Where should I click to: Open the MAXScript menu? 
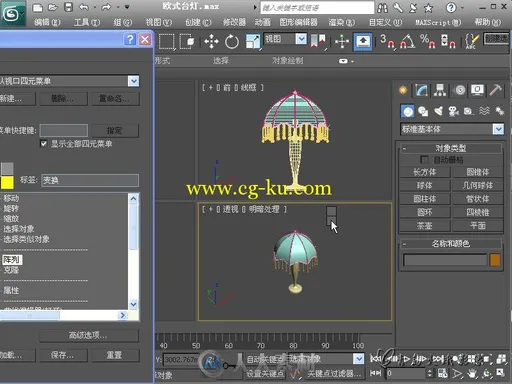coord(438,22)
